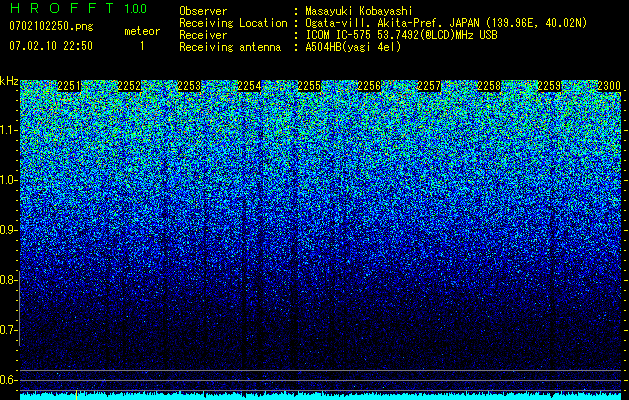Click antenna value A504HB(yagi 4el)
629x400 pixels.
[353, 47]
